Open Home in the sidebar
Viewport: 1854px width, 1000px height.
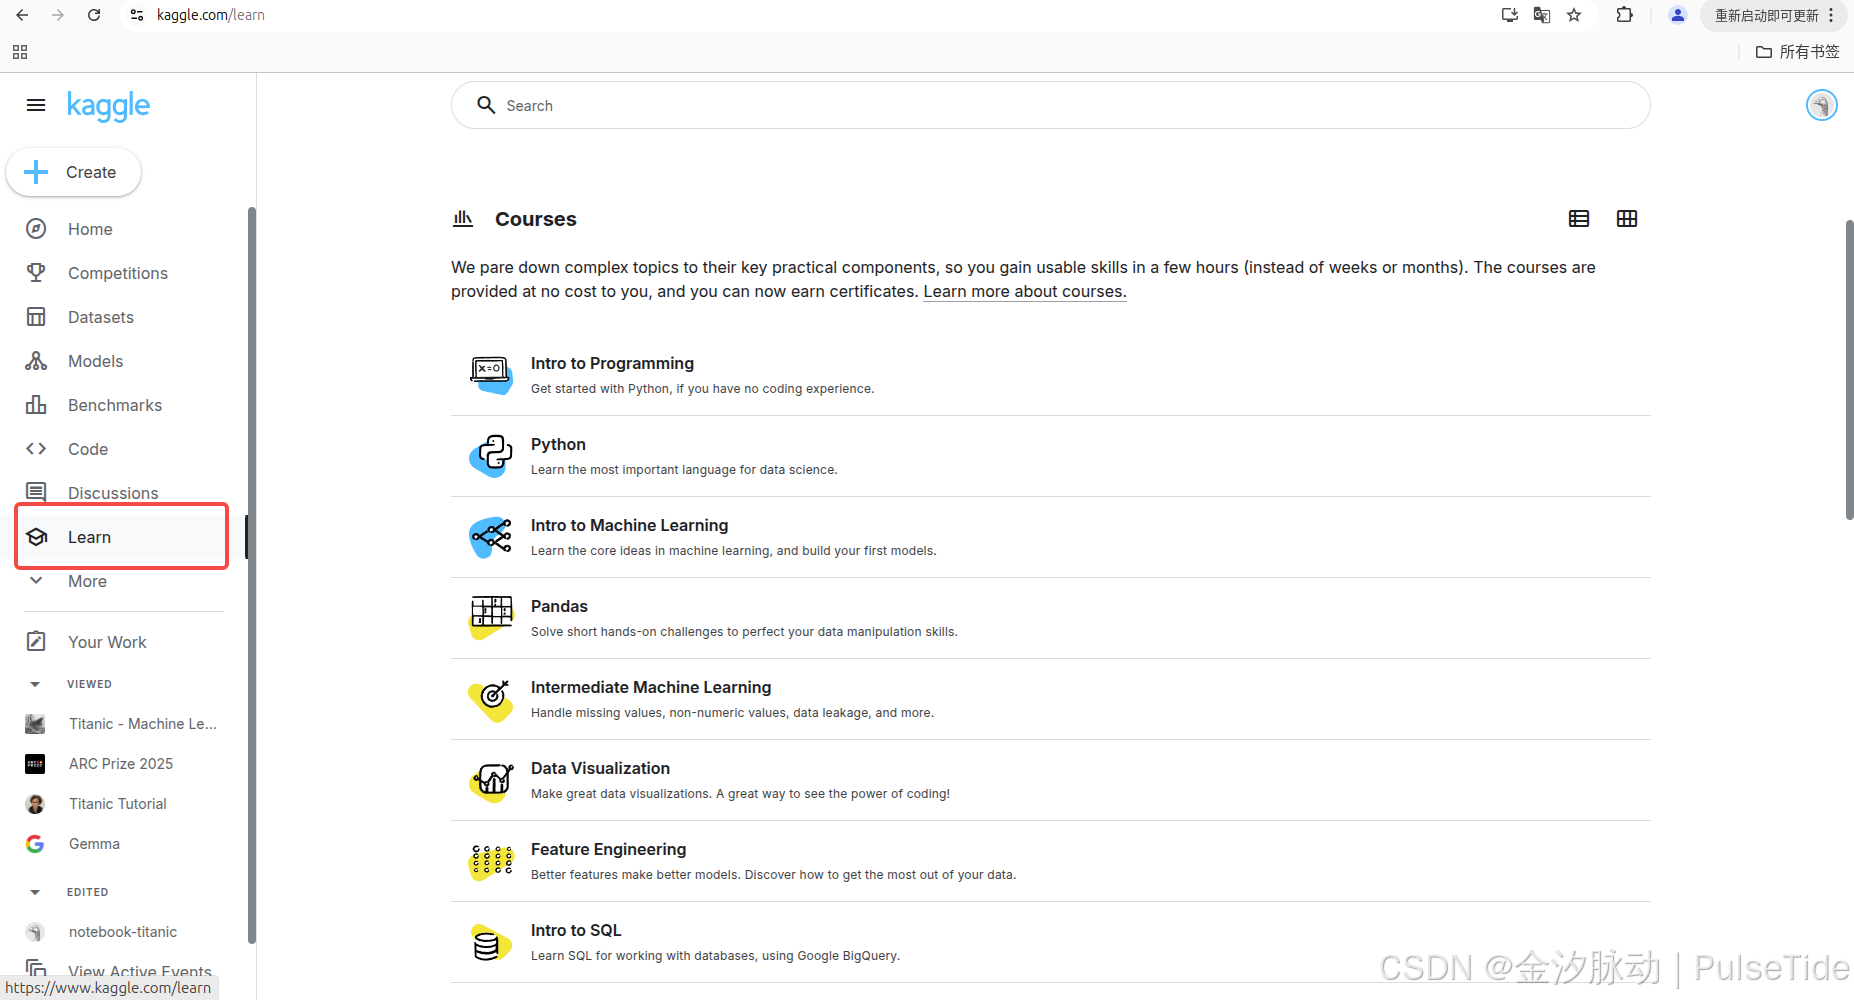tap(90, 229)
